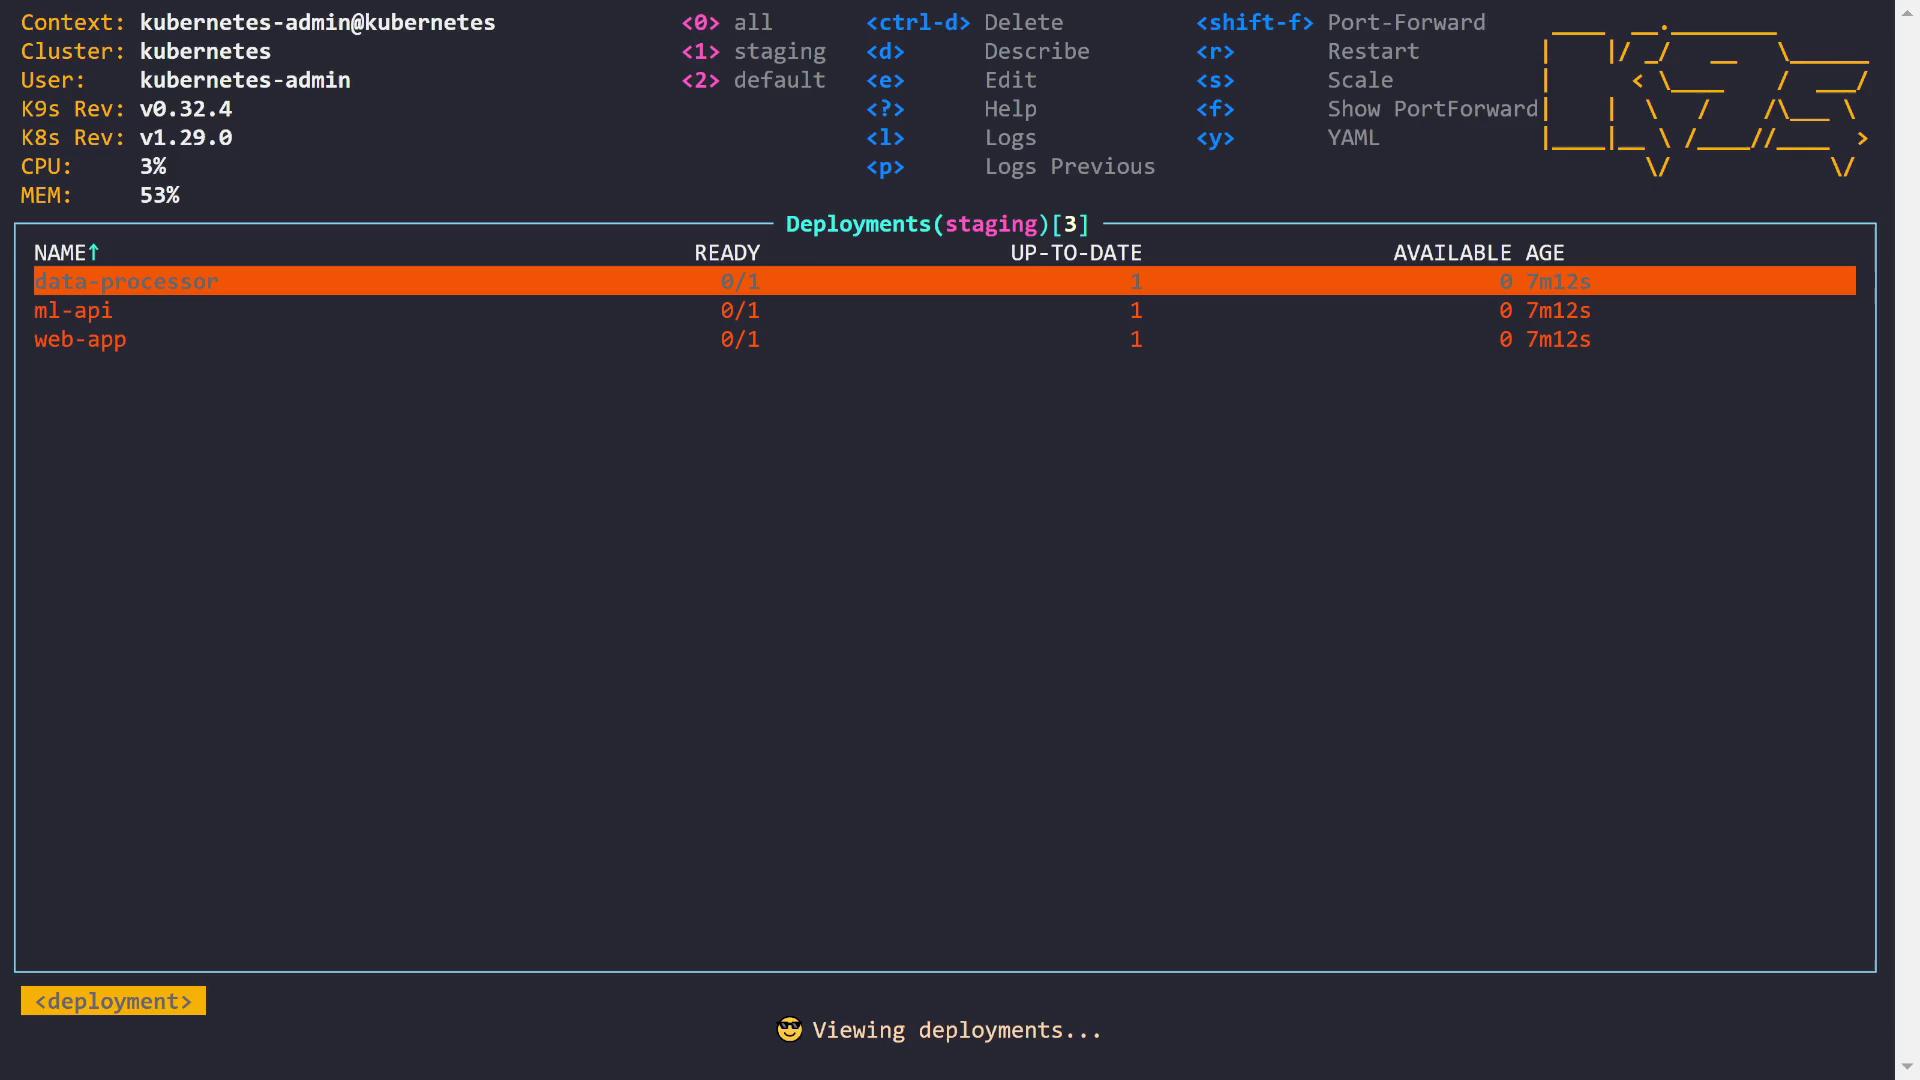The image size is (1920, 1080).
Task: Select the data-processor deployment row
Action: tap(126, 282)
